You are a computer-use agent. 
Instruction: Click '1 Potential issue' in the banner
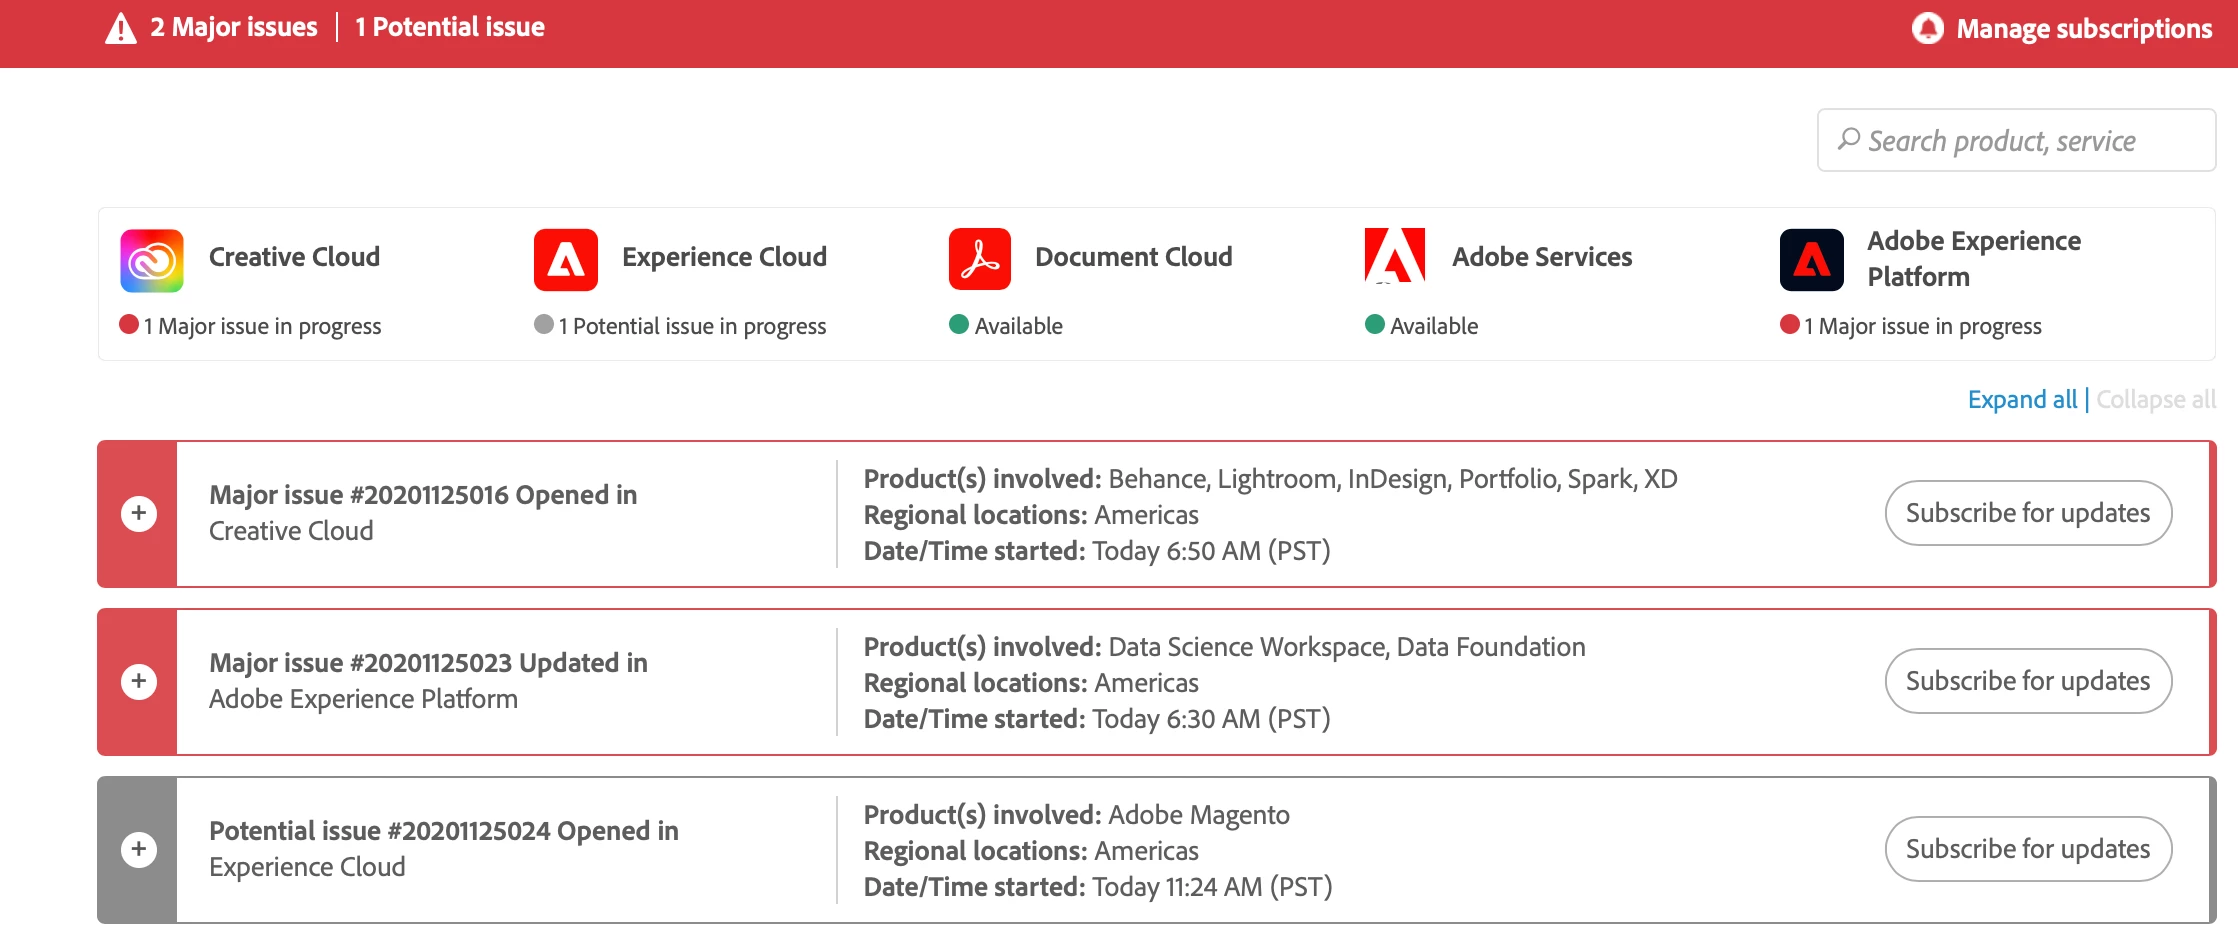450,27
